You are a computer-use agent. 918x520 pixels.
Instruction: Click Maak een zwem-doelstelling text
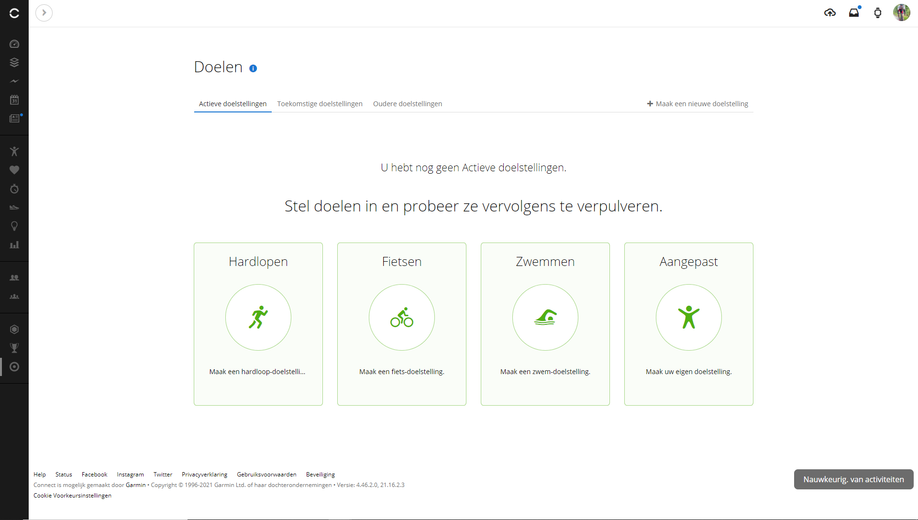[x=545, y=372]
